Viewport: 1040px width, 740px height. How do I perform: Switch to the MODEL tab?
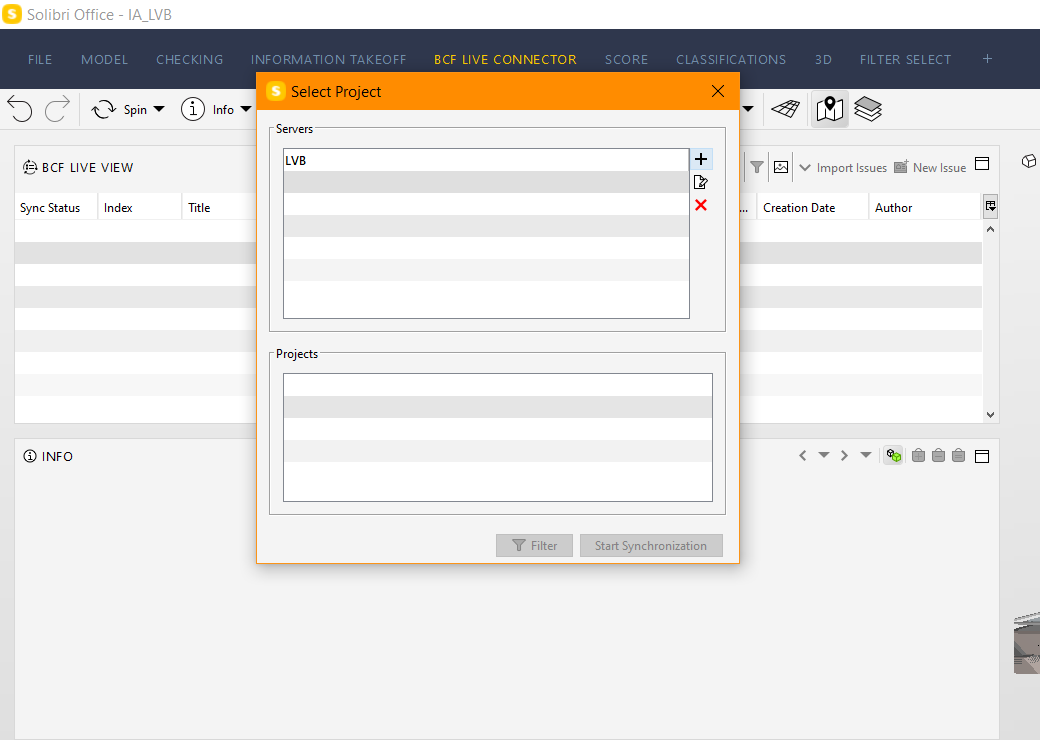(104, 60)
